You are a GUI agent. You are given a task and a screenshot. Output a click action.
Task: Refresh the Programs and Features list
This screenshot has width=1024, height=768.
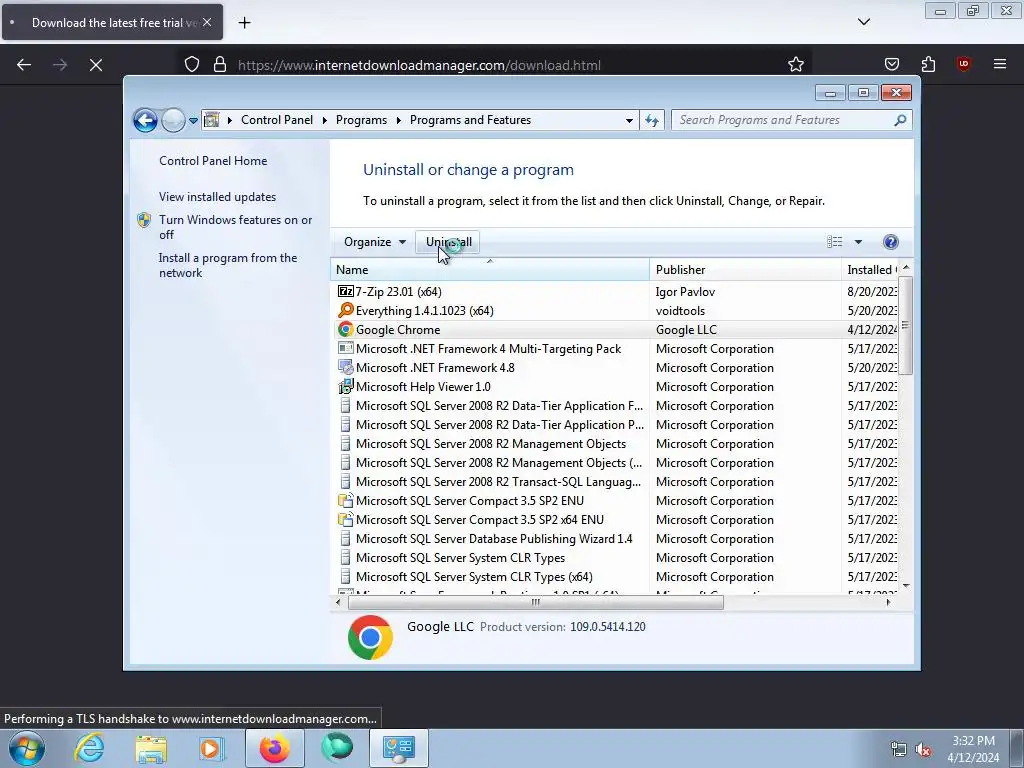click(652, 120)
